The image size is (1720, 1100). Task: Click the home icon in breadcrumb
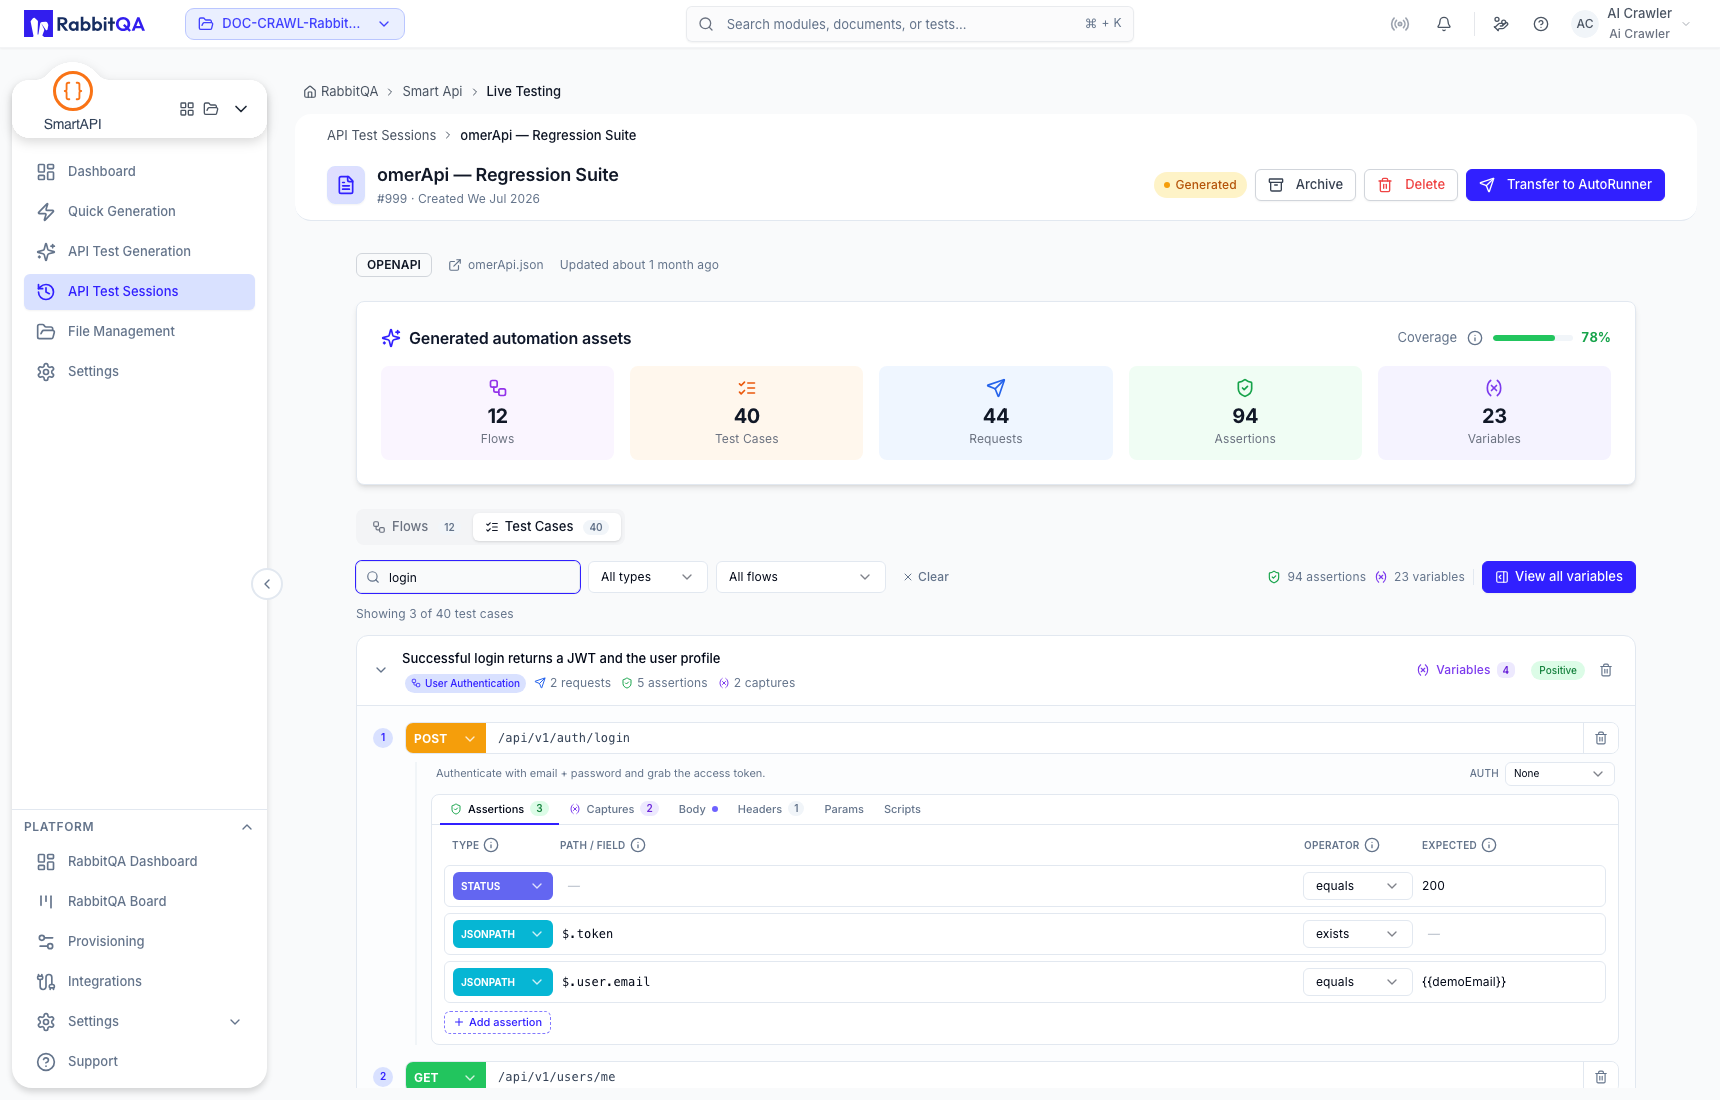(x=310, y=92)
